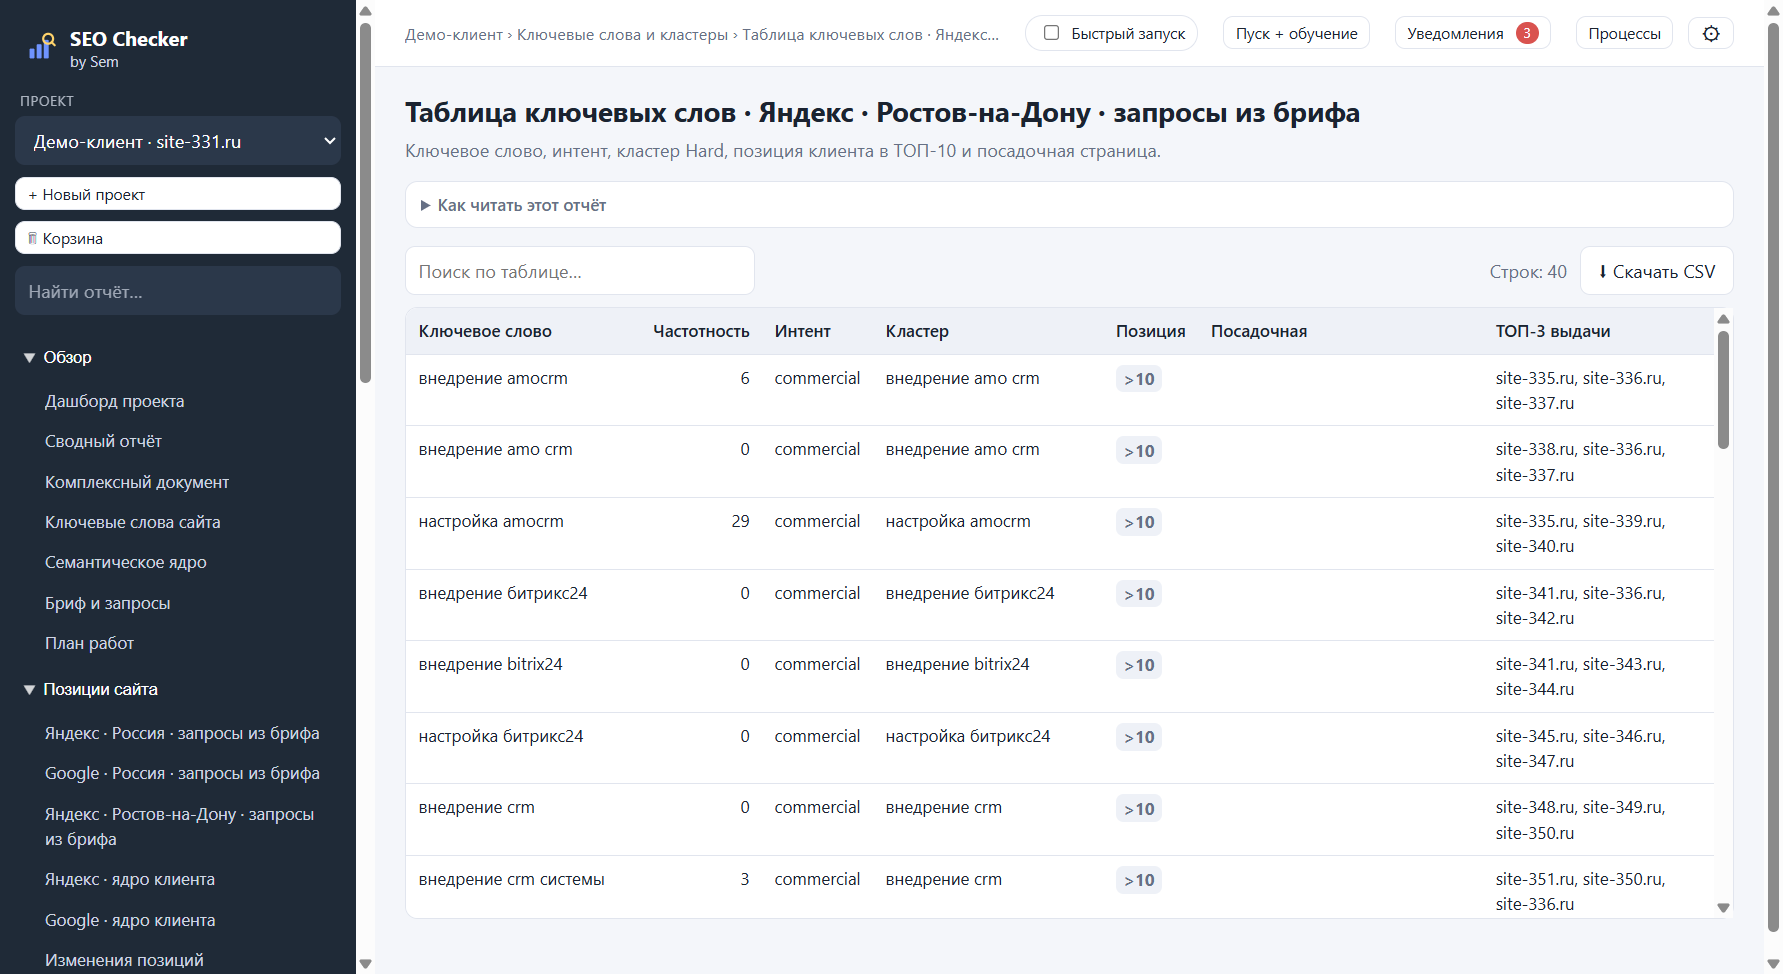Toggle the Быстрый запуск checkbox
This screenshot has width=1783, height=974.
pyautogui.click(x=1051, y=33)
